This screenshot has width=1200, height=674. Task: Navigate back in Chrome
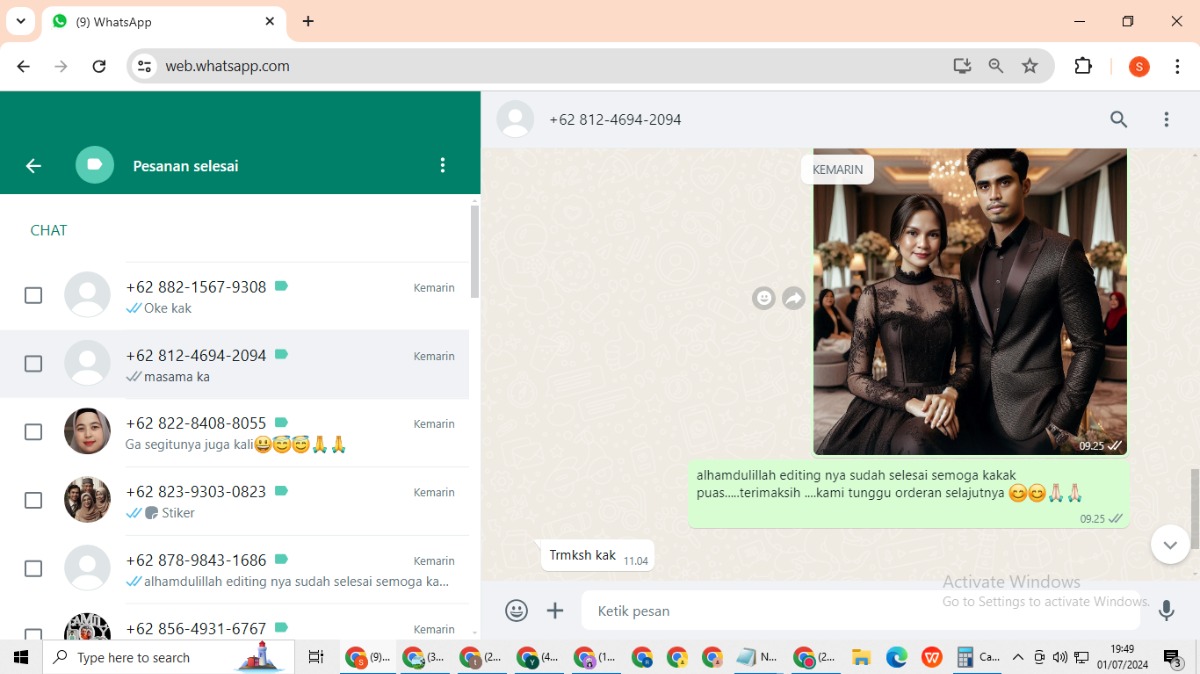(24, 66)
